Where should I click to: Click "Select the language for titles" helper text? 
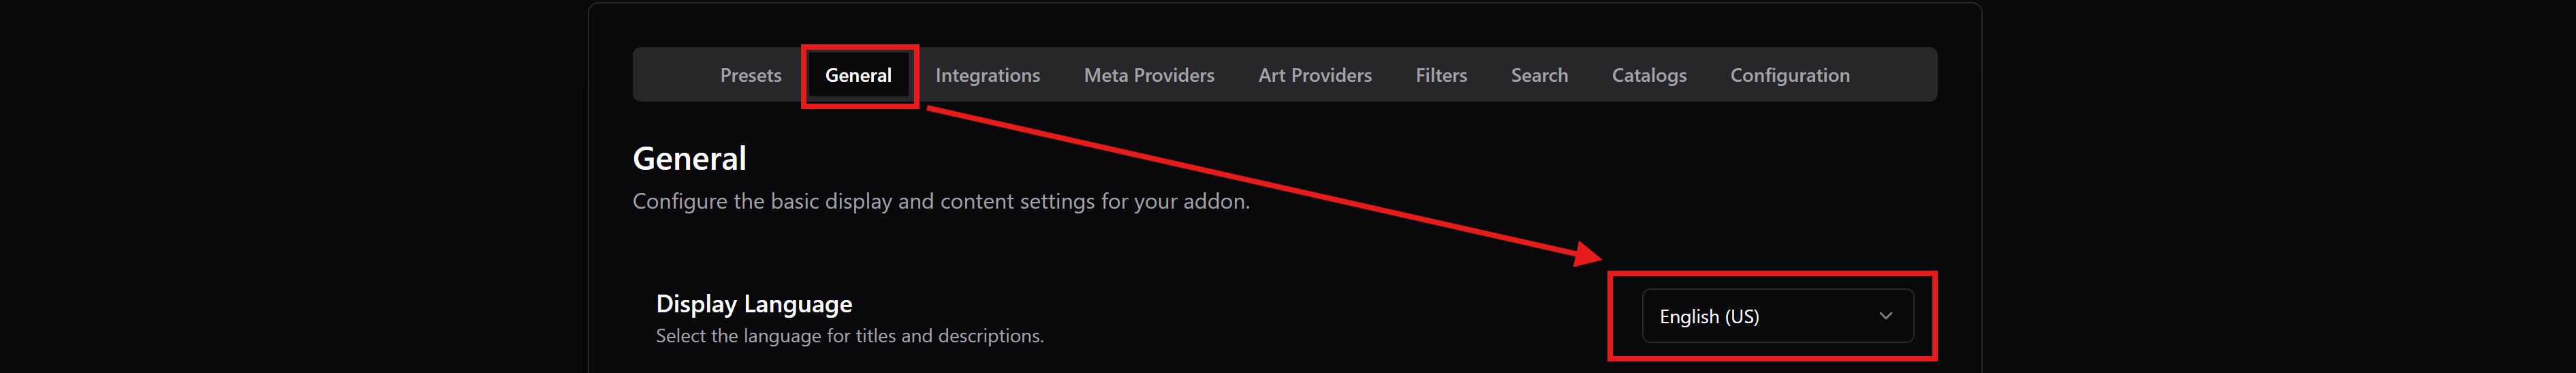point(849,336)
